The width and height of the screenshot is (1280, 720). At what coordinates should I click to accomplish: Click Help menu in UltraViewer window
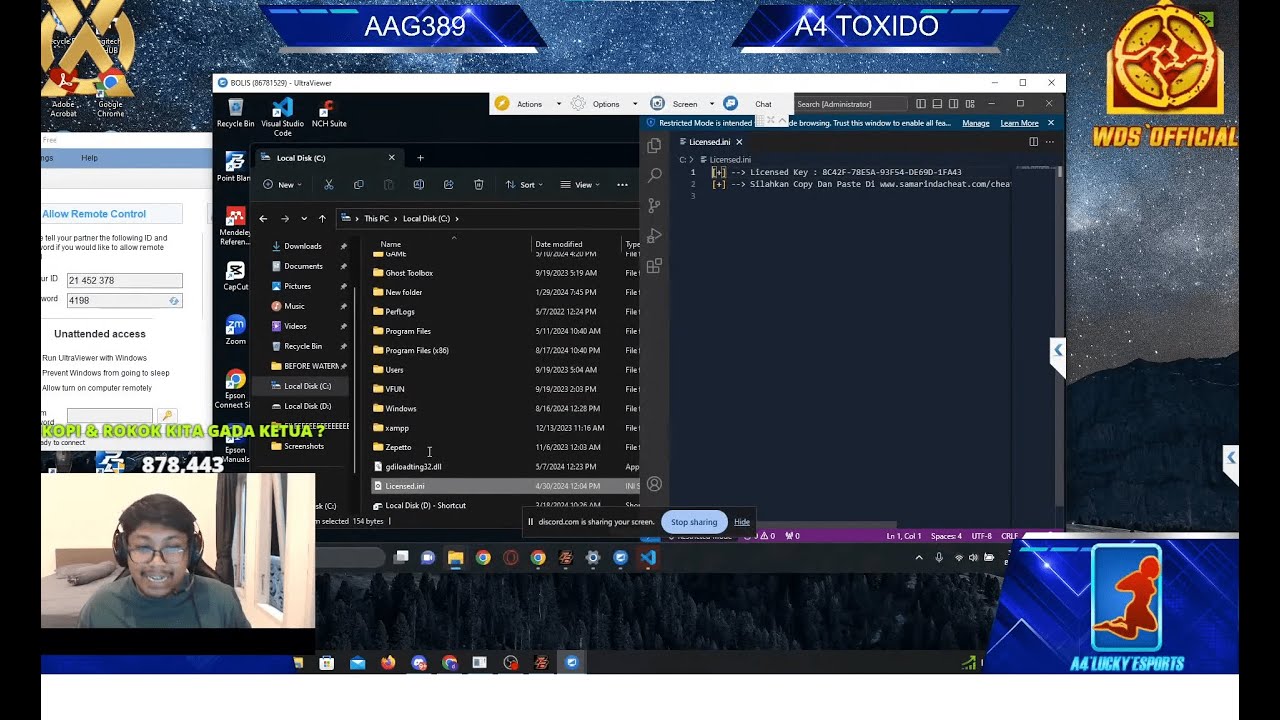click(89, 158)
